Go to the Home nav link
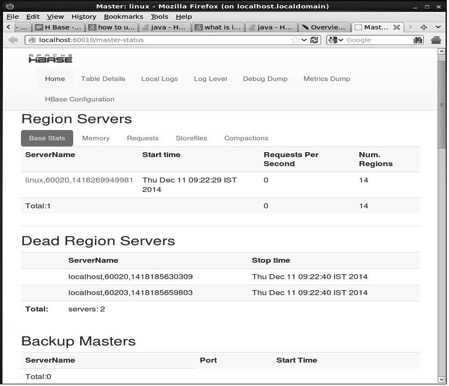 click(55, 79)
